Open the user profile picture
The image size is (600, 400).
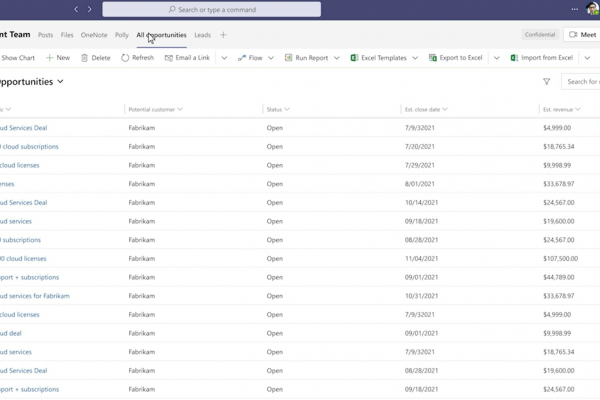593,8
